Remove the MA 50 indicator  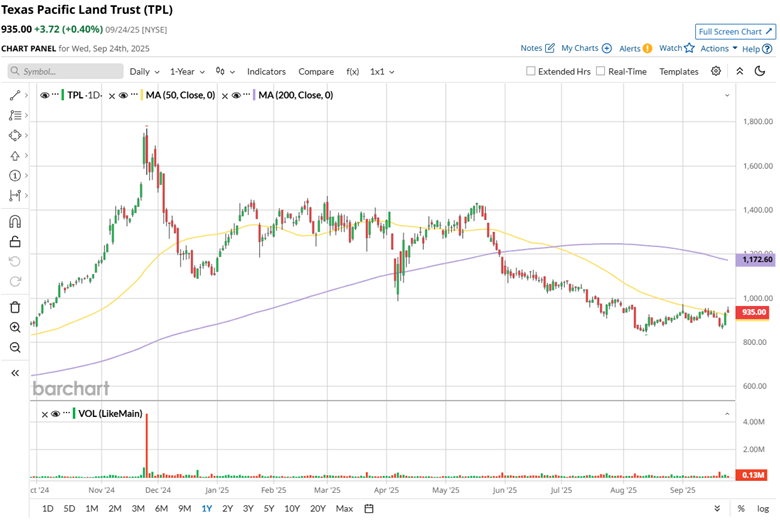[x=112, y=96]
